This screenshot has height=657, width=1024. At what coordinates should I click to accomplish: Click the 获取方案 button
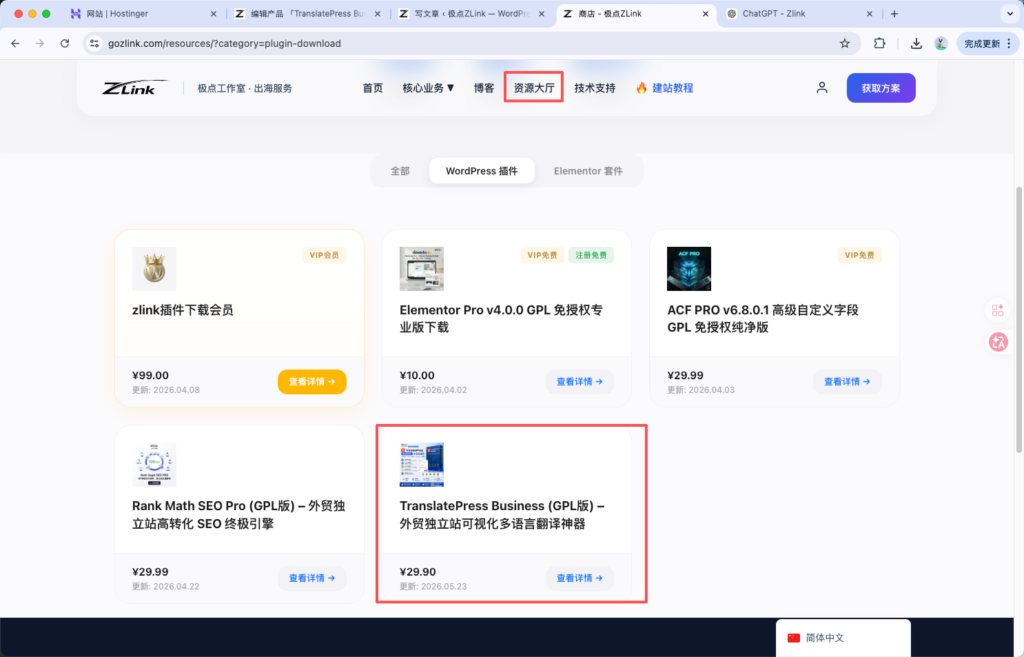(881, 88)
